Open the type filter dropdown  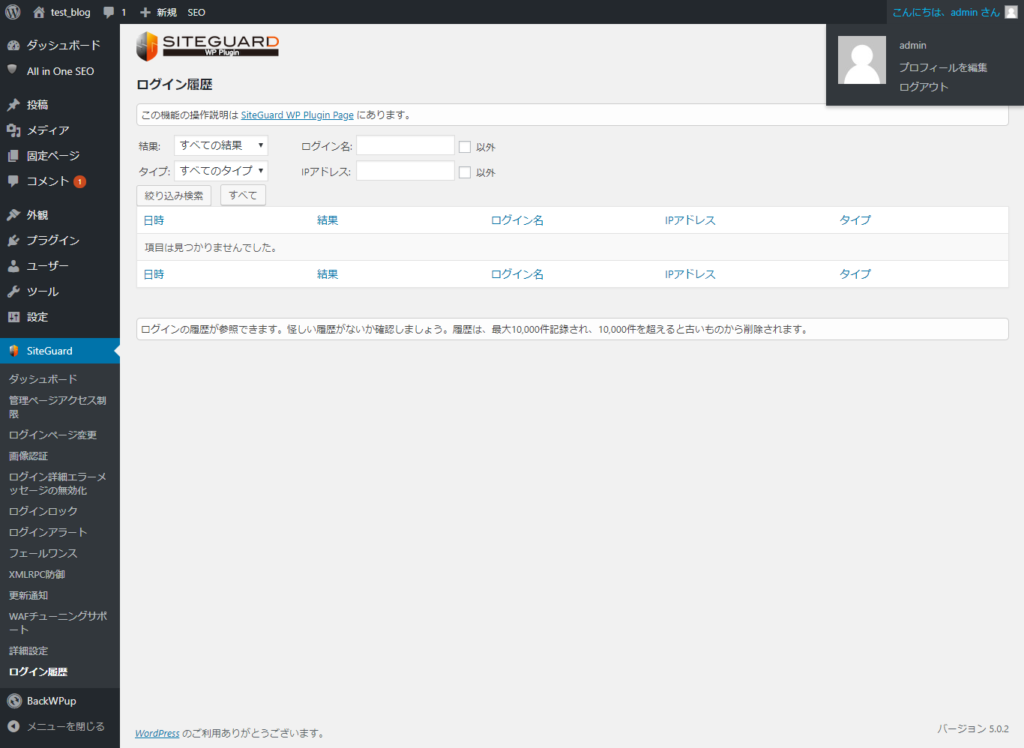pos(221,171)
